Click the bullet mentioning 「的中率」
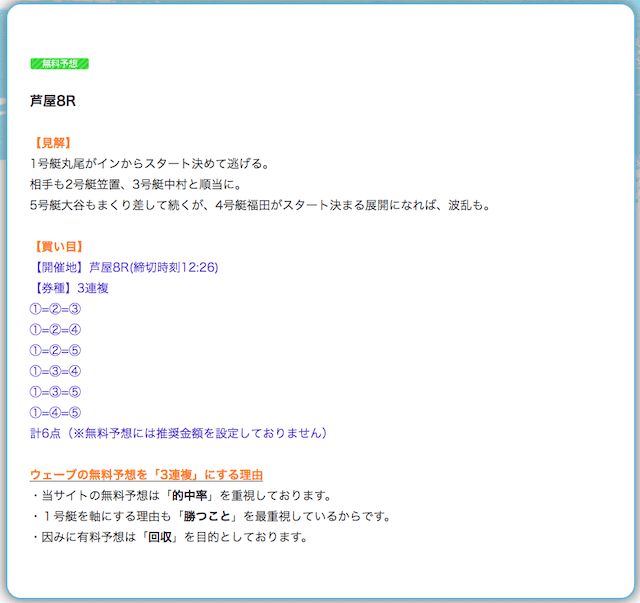 click(x=182, y=496)
